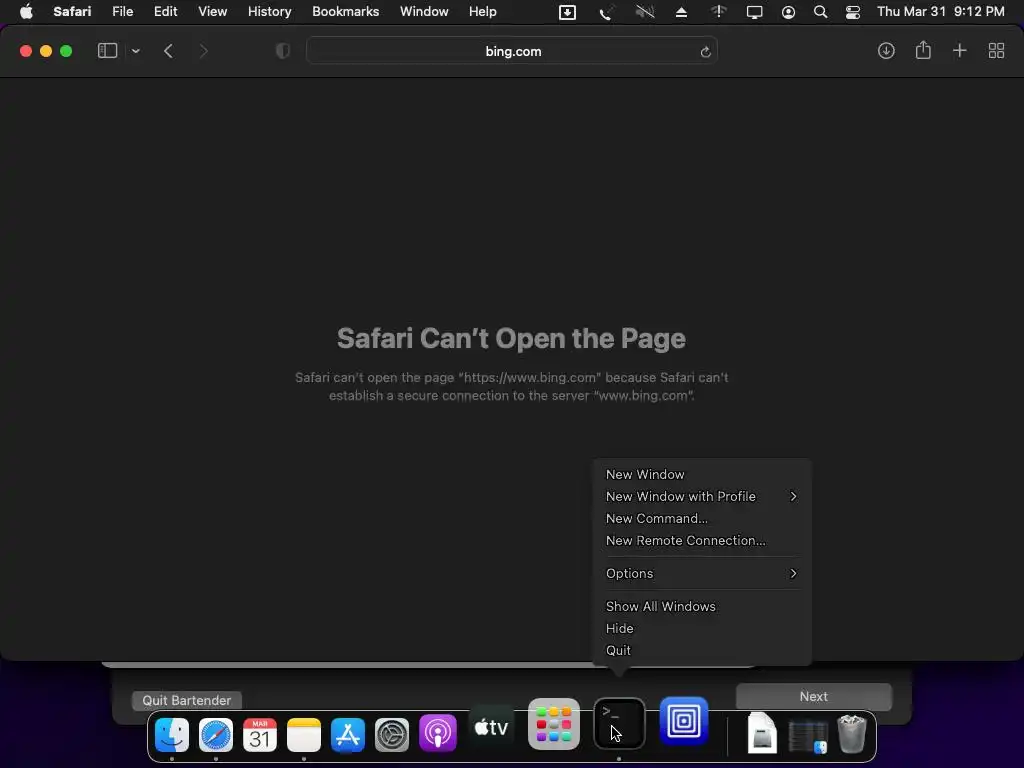Click the eject menu bar icon
This screenshot has height=768, width=1024.
pyautogui.click(x=681, y=12)
